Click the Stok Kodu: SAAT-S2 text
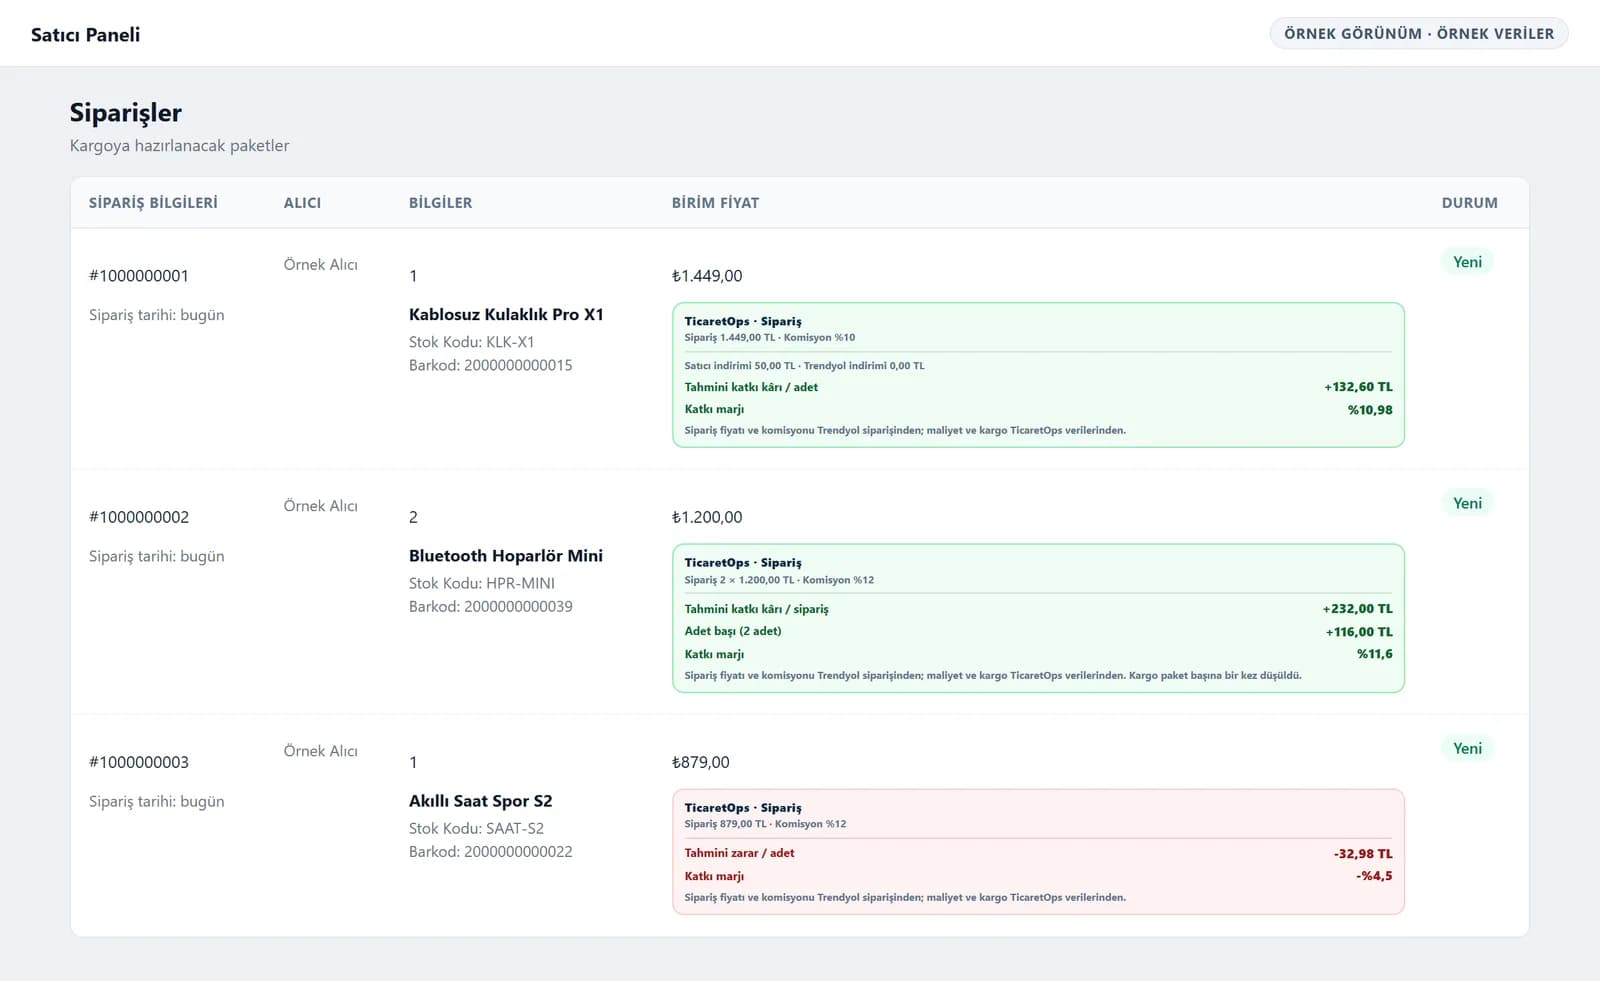 click(476, 828)
